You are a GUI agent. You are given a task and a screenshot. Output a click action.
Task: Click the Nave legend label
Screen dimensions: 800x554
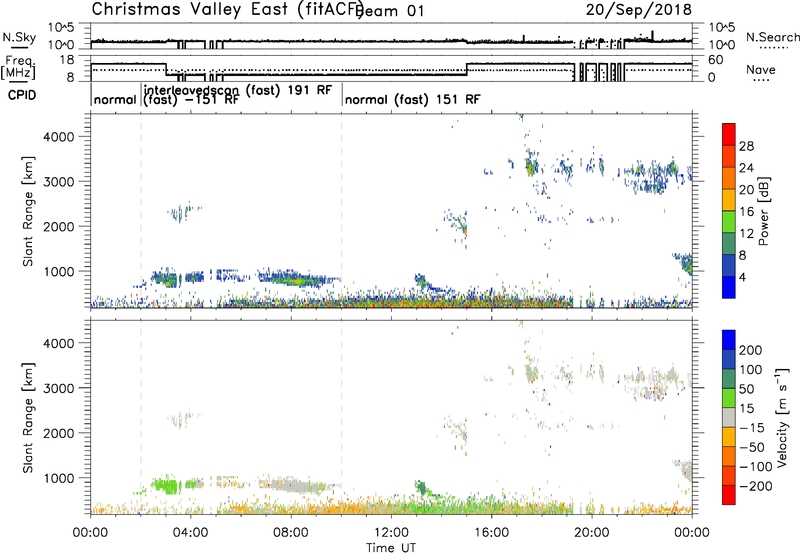point(760,69)
